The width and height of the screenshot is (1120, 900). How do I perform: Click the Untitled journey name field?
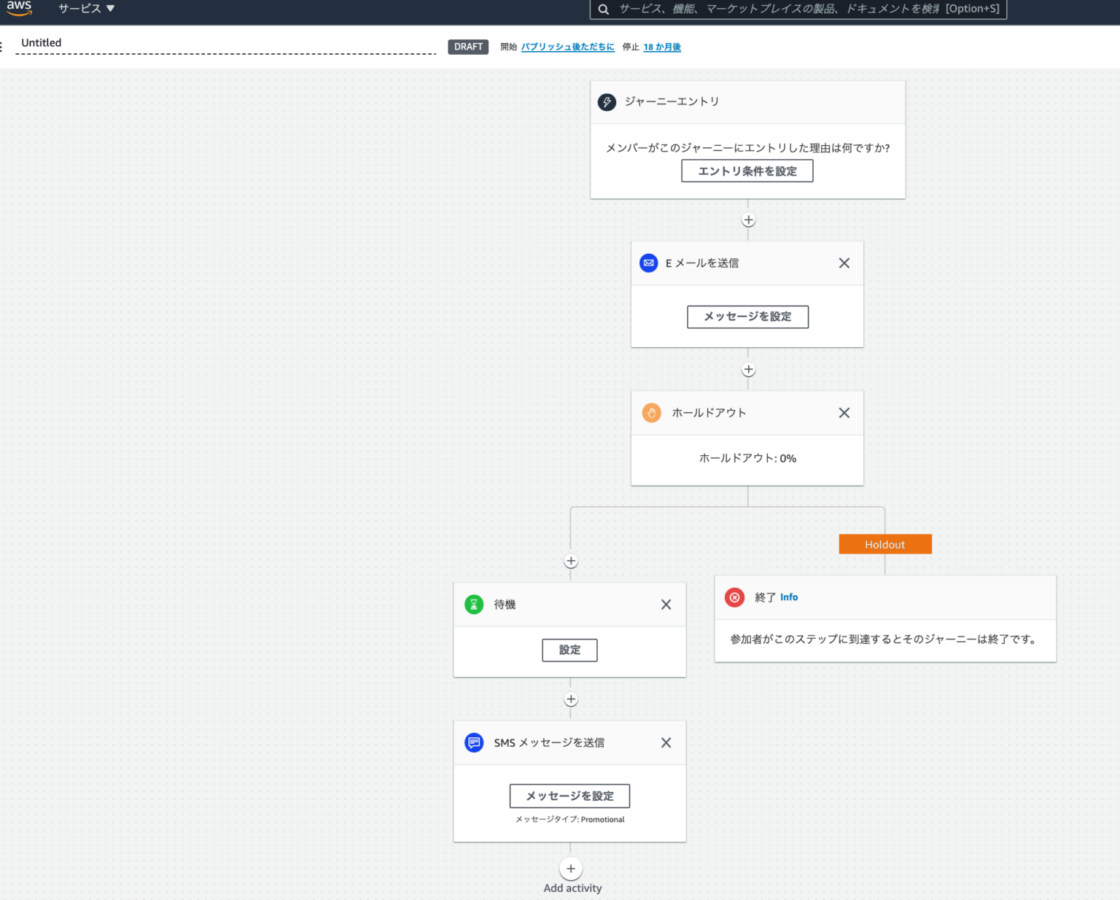[x=226, y=43]
